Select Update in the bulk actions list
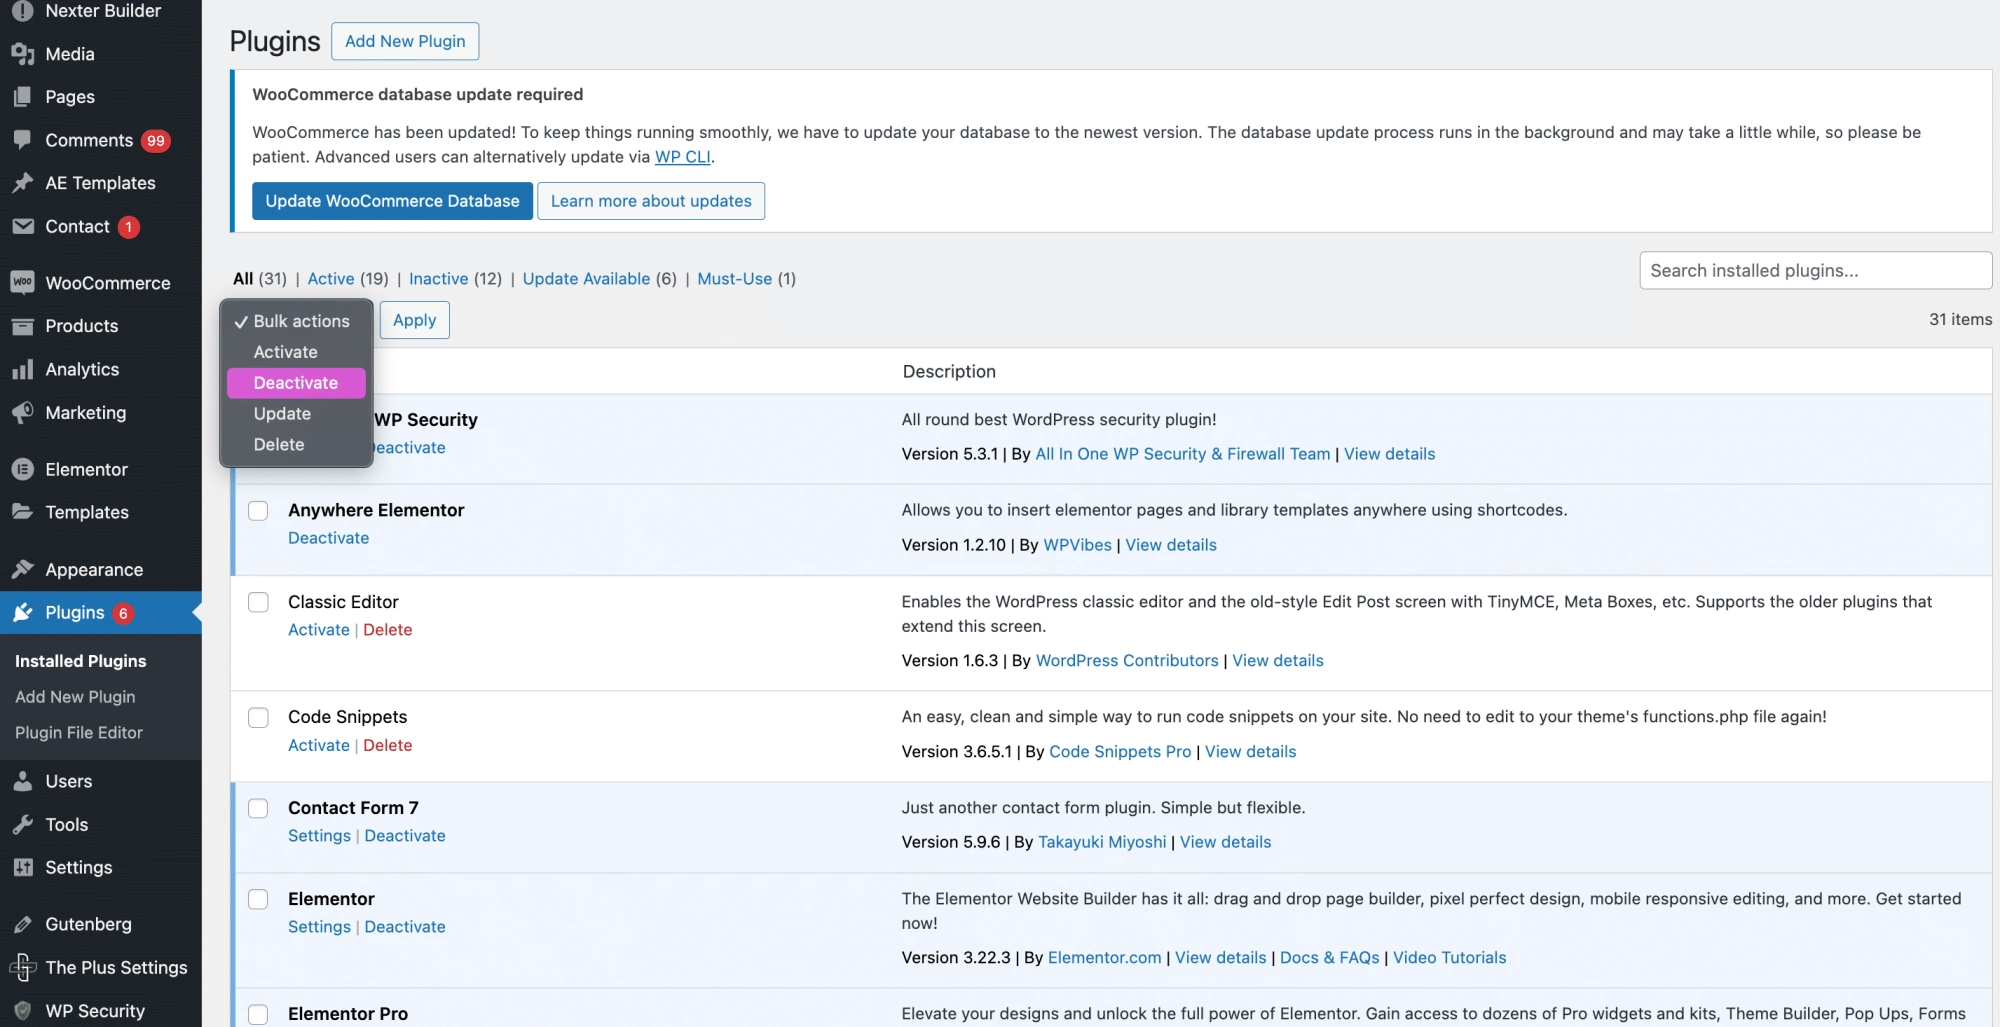2000x1027 pixels. point(281,414)
